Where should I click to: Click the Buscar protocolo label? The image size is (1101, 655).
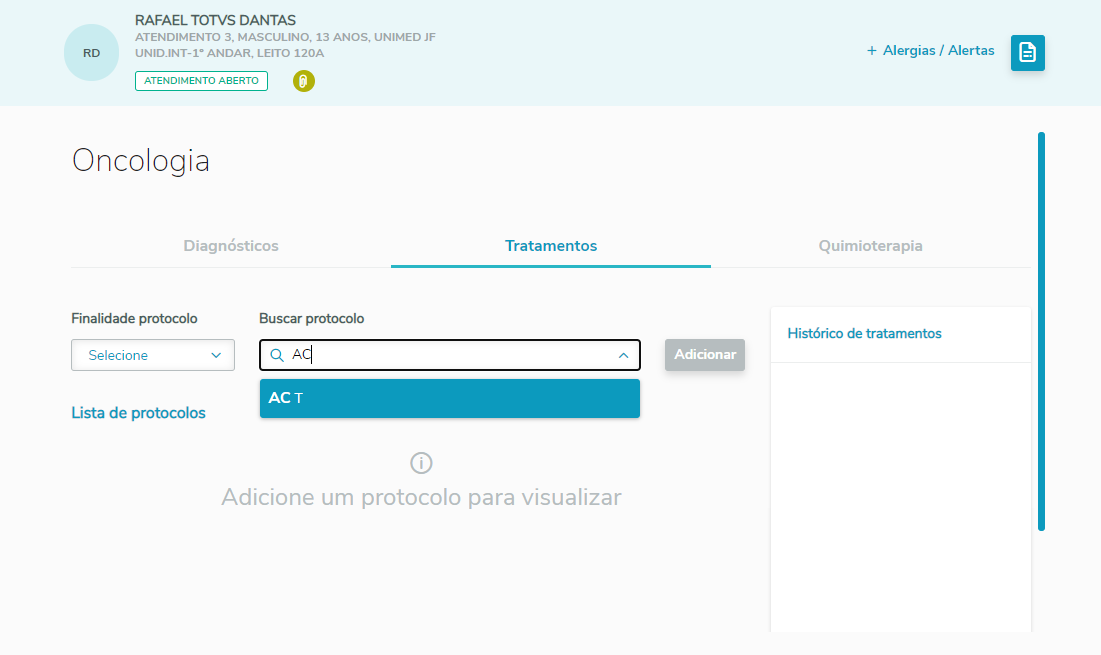pyautogui.click(x=312, y=318)
